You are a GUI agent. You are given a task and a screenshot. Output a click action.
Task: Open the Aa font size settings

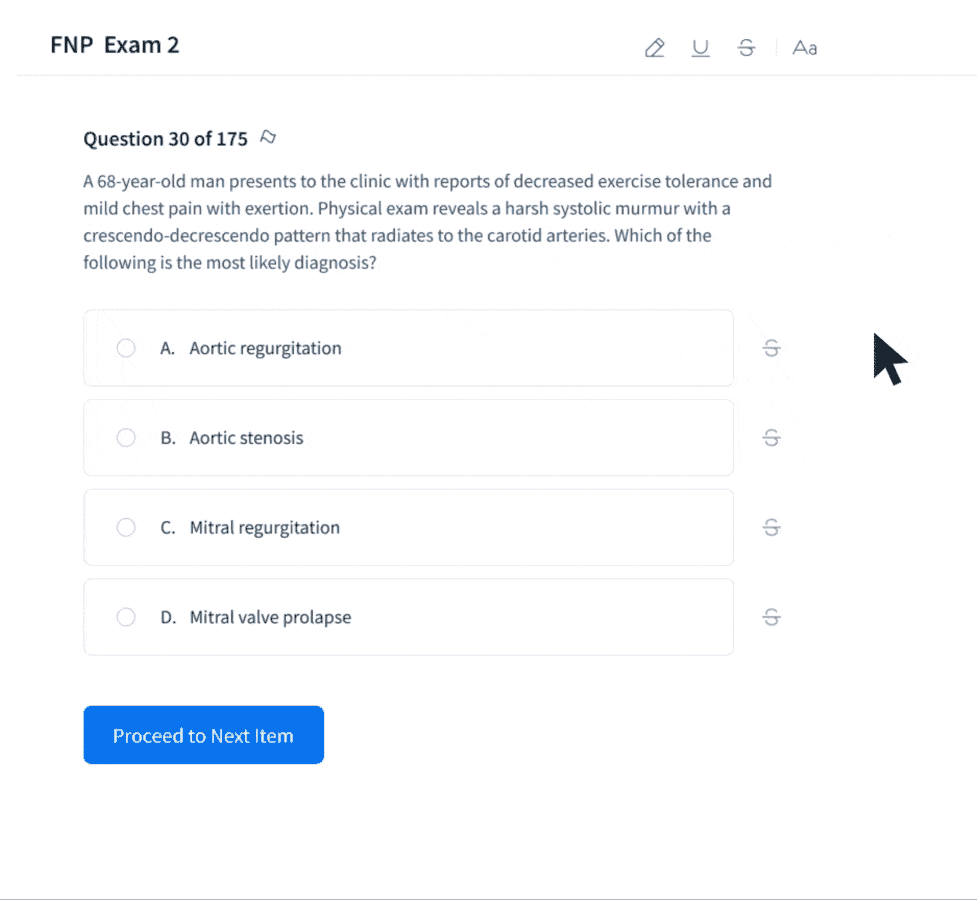pyautogui.click(x=804, y=48)
